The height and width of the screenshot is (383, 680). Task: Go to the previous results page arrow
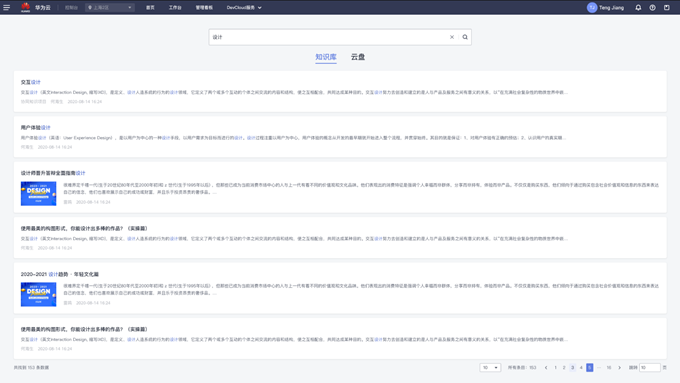546,367
